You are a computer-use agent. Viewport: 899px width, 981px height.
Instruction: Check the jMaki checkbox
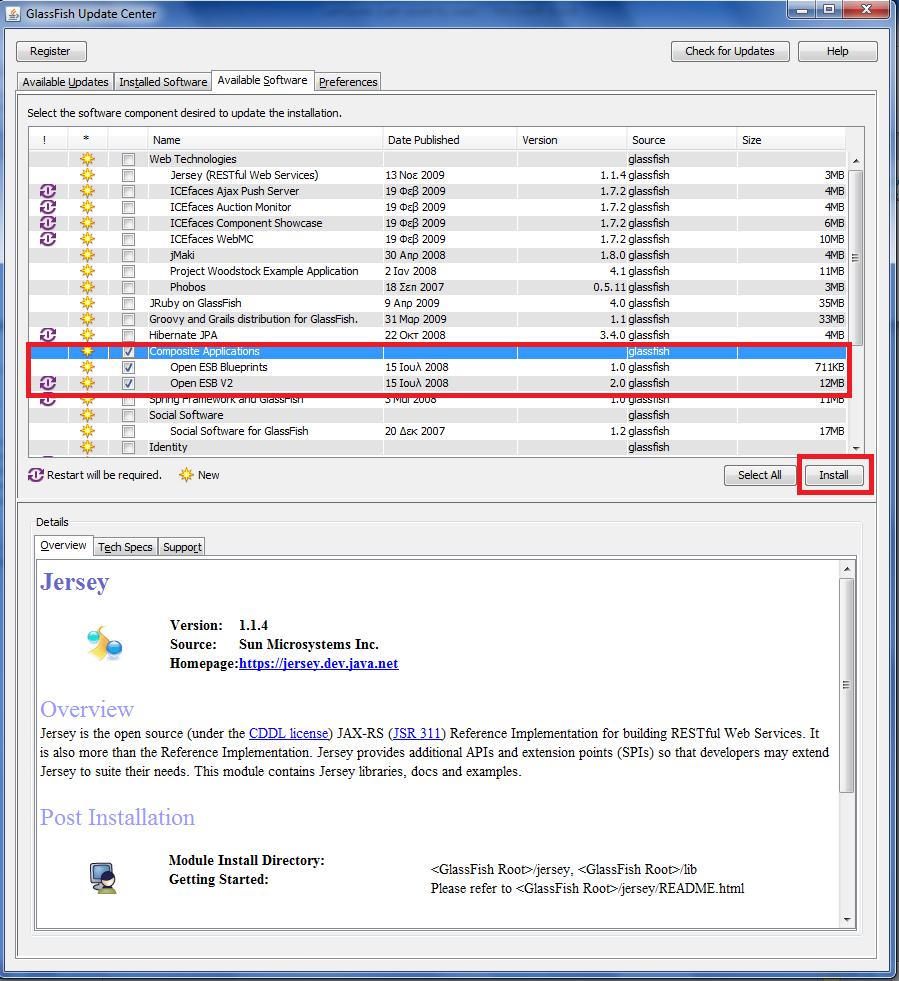128,255
